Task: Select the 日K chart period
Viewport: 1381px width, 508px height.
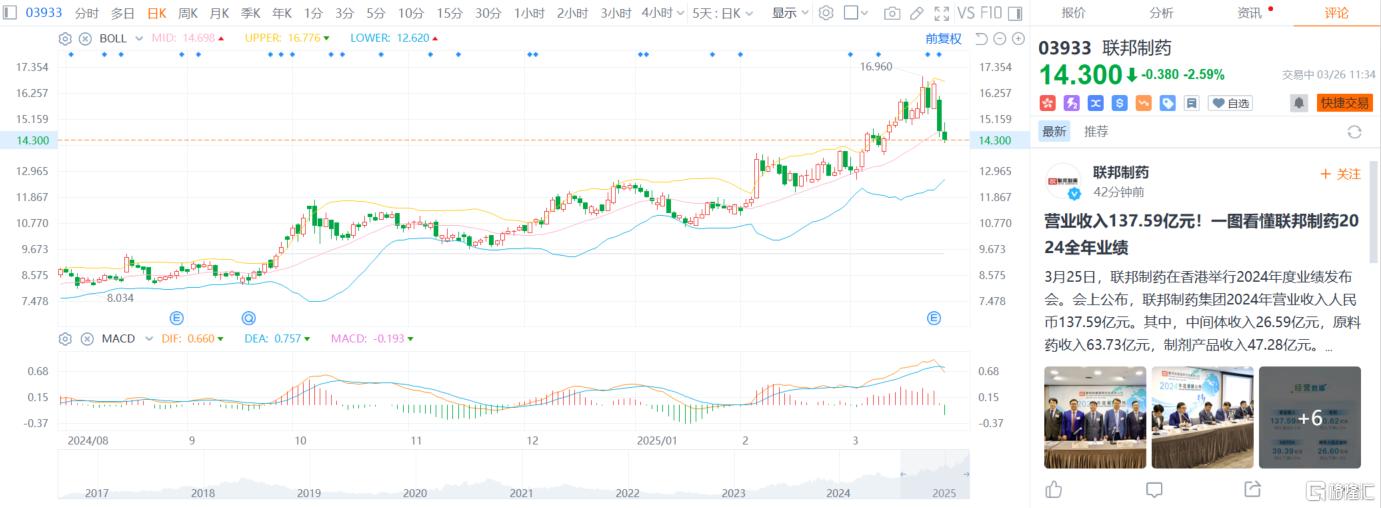Action: click(156, 13)
